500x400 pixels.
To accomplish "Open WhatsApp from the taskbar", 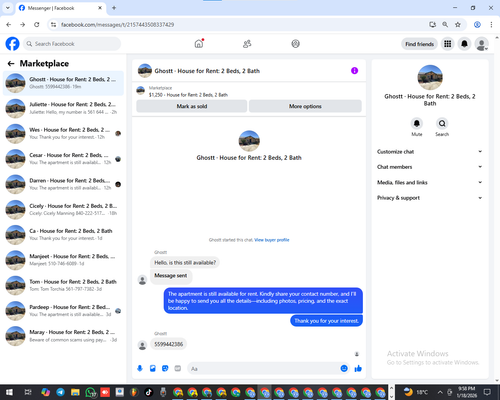I will 90,392.
